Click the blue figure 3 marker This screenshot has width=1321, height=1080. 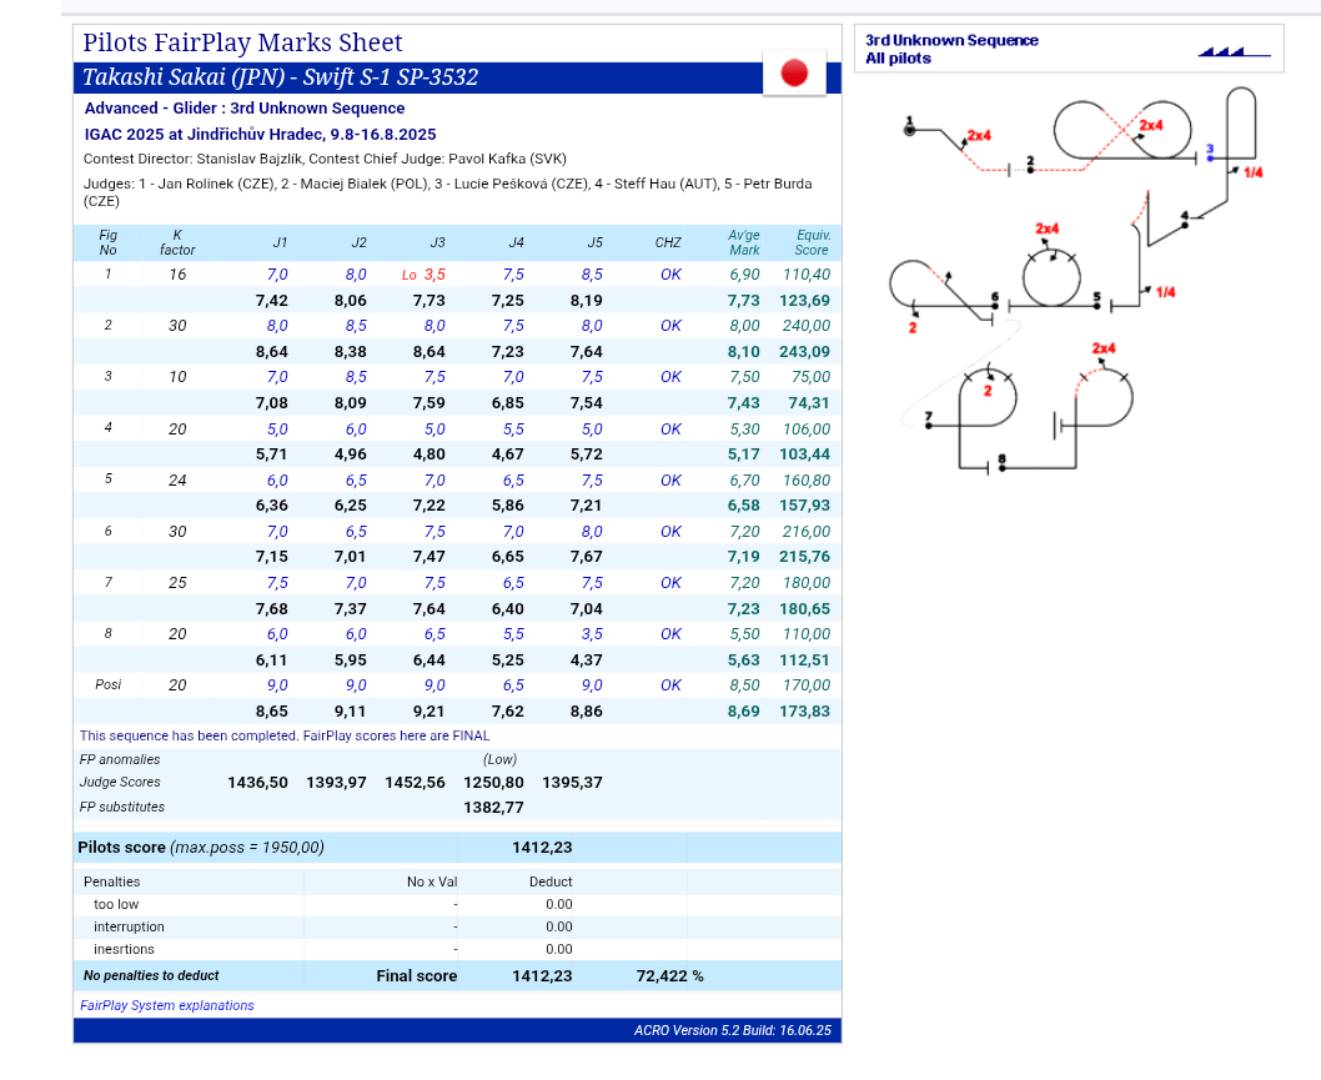1210,157
